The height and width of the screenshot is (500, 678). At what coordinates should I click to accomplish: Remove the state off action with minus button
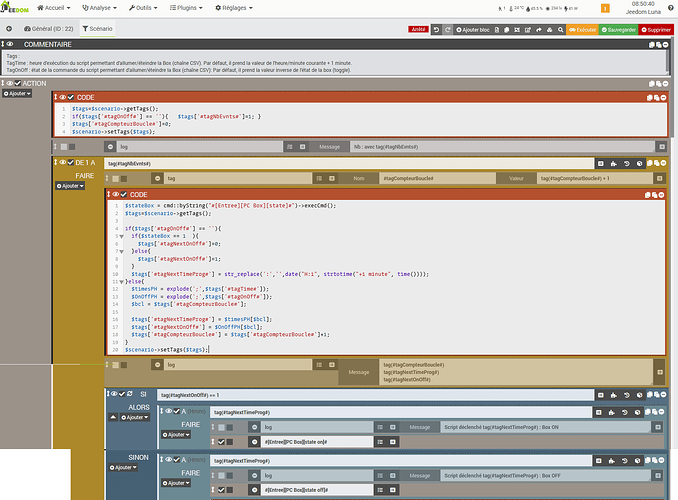(254, 490)
